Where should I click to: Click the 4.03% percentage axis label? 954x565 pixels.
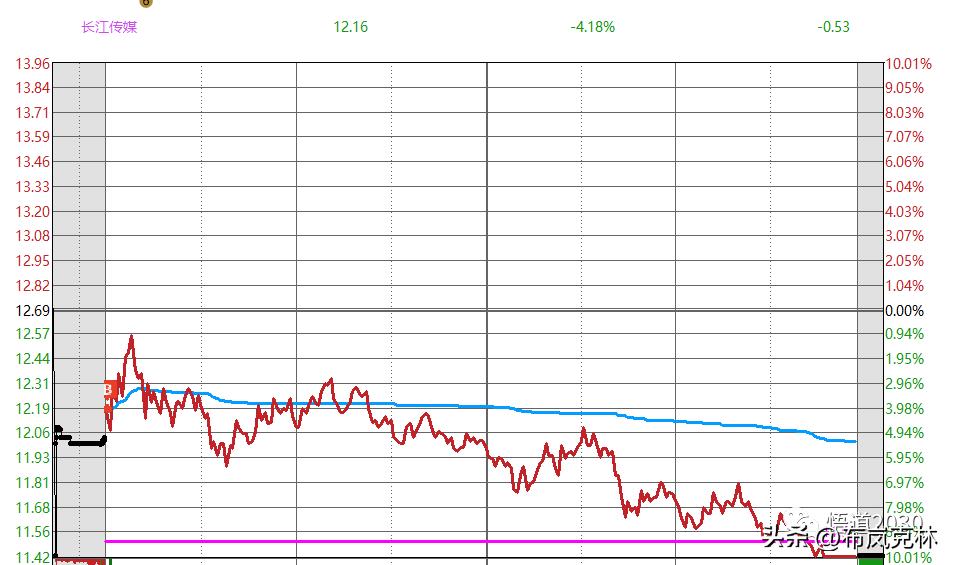(x=904, y=212)
